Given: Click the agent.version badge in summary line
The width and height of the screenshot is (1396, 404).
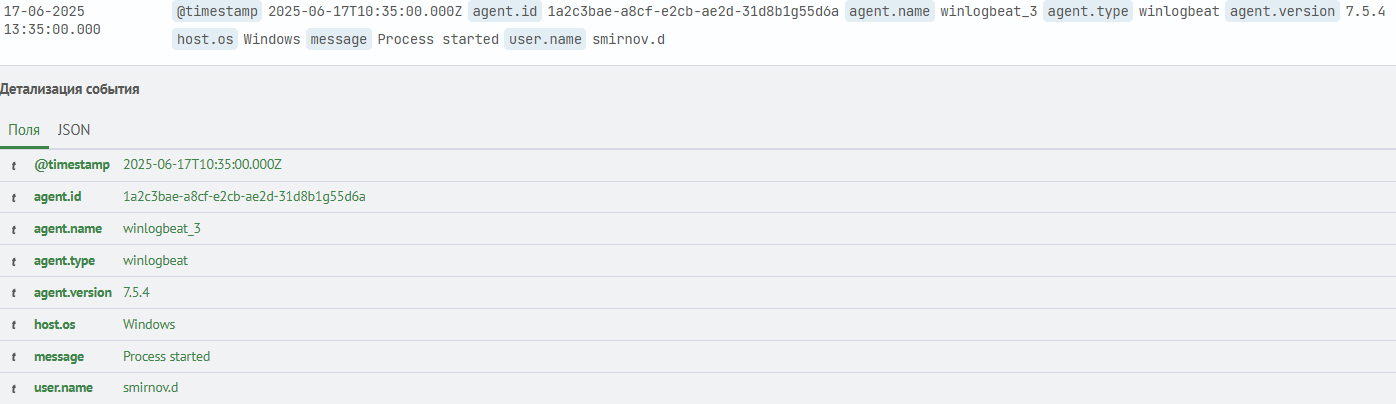Looking at the screenshot, I should tap(1282, 12).
